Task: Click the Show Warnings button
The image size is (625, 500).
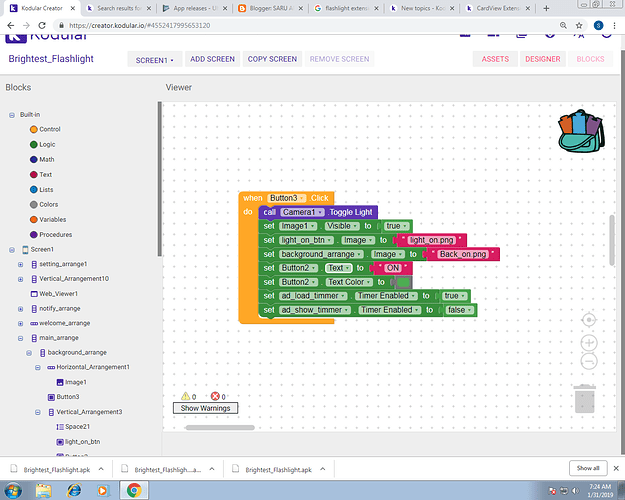Action: click(205, 408)
